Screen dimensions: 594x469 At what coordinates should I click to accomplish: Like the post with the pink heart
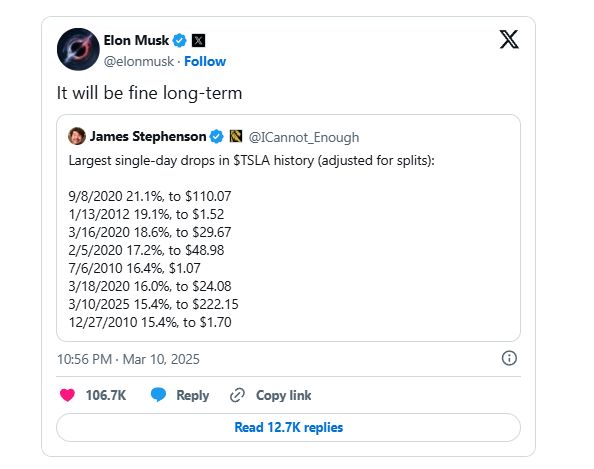67,395
